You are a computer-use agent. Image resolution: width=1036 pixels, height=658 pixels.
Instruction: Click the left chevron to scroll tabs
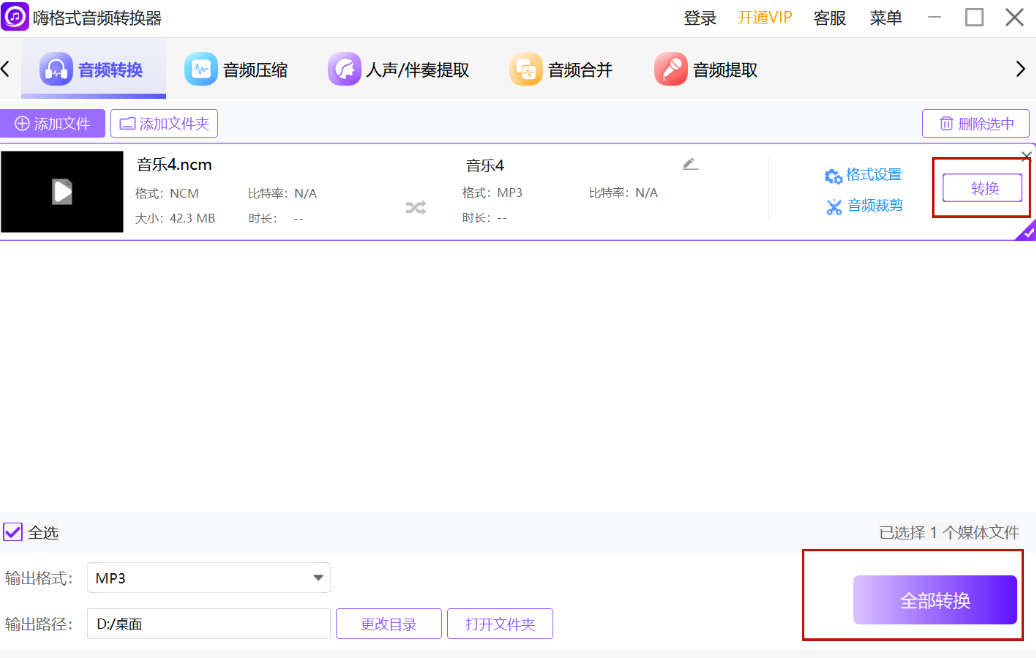(6, 68)
